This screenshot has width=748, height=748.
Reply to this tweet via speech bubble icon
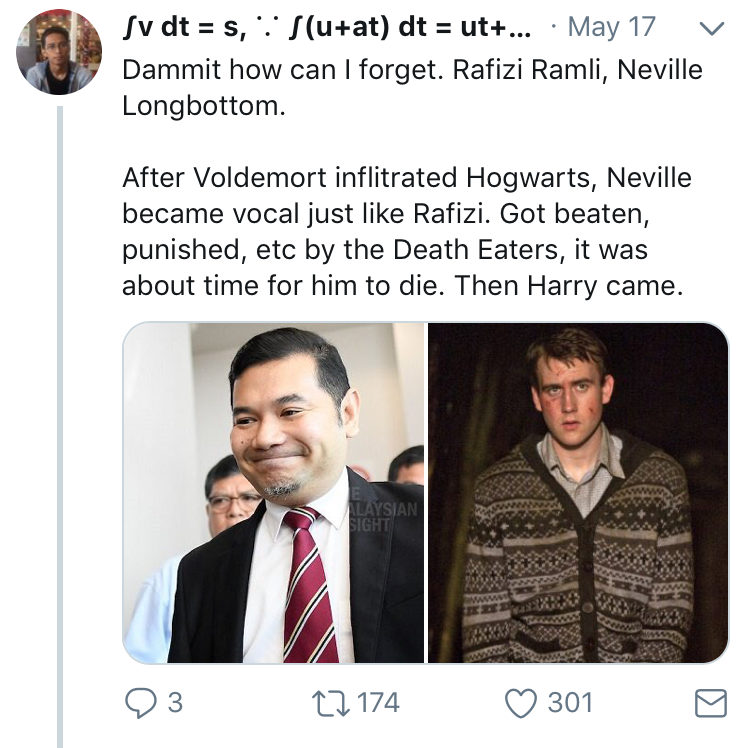139,703
